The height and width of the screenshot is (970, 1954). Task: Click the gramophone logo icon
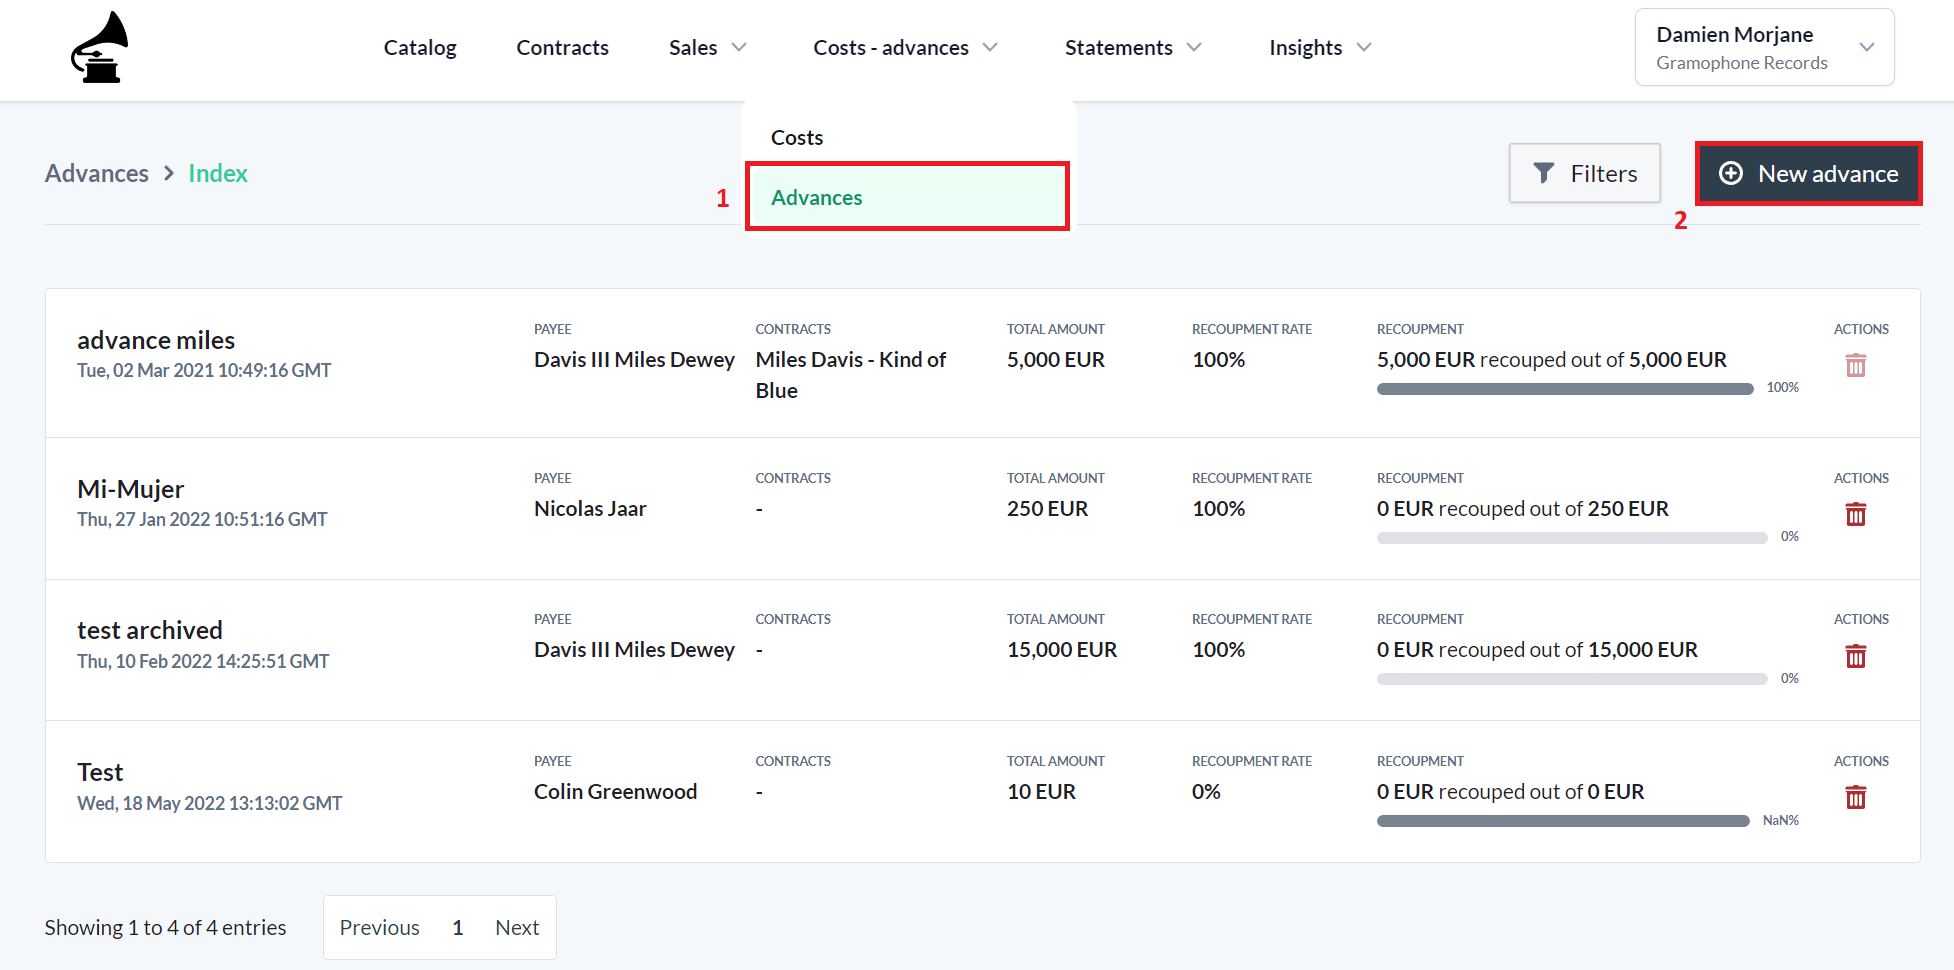[x=100, y=47]
